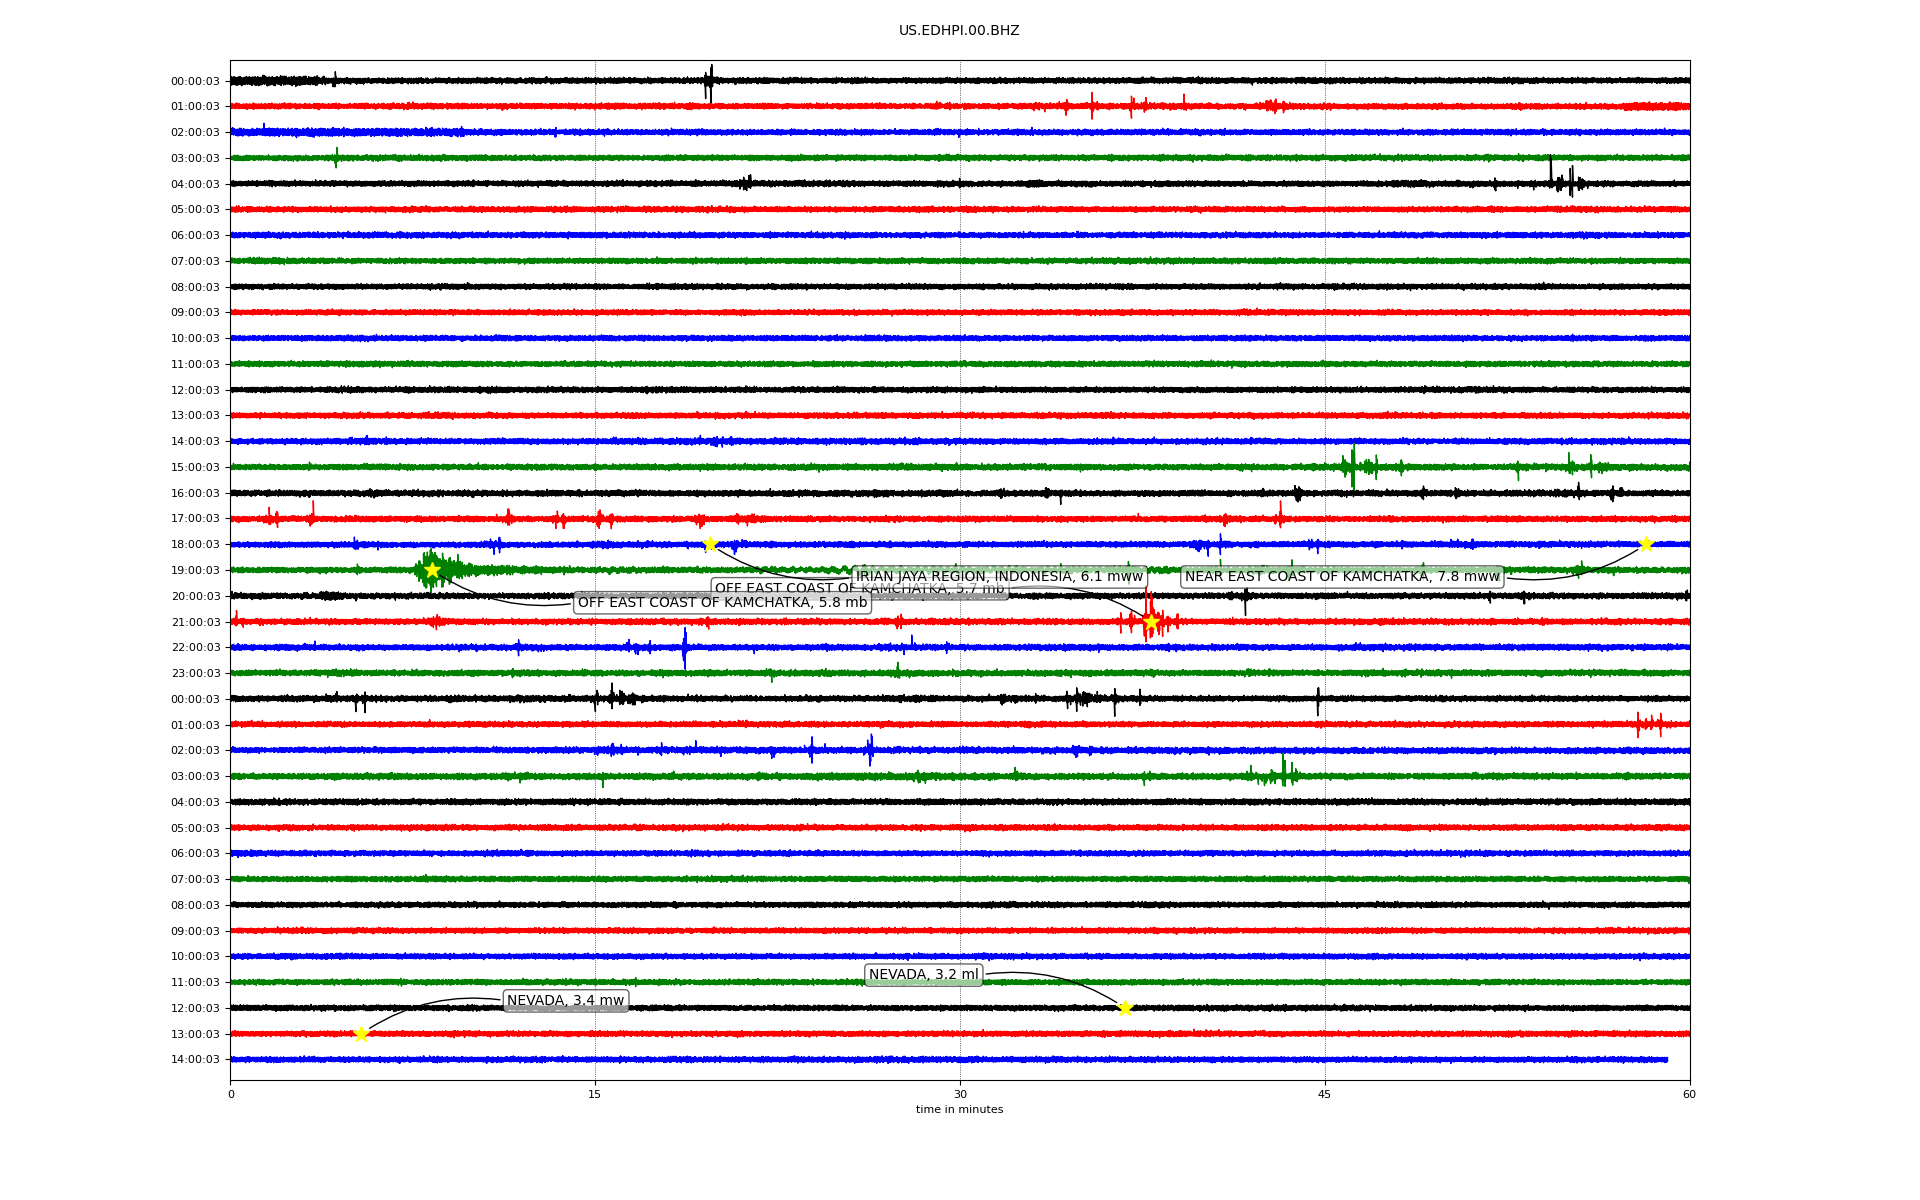The width and height of the screenshot is (1920, 1200).
Task: Click the US.EDHPI.00.BHZ plot title
Action: click(x=959, y=31)
